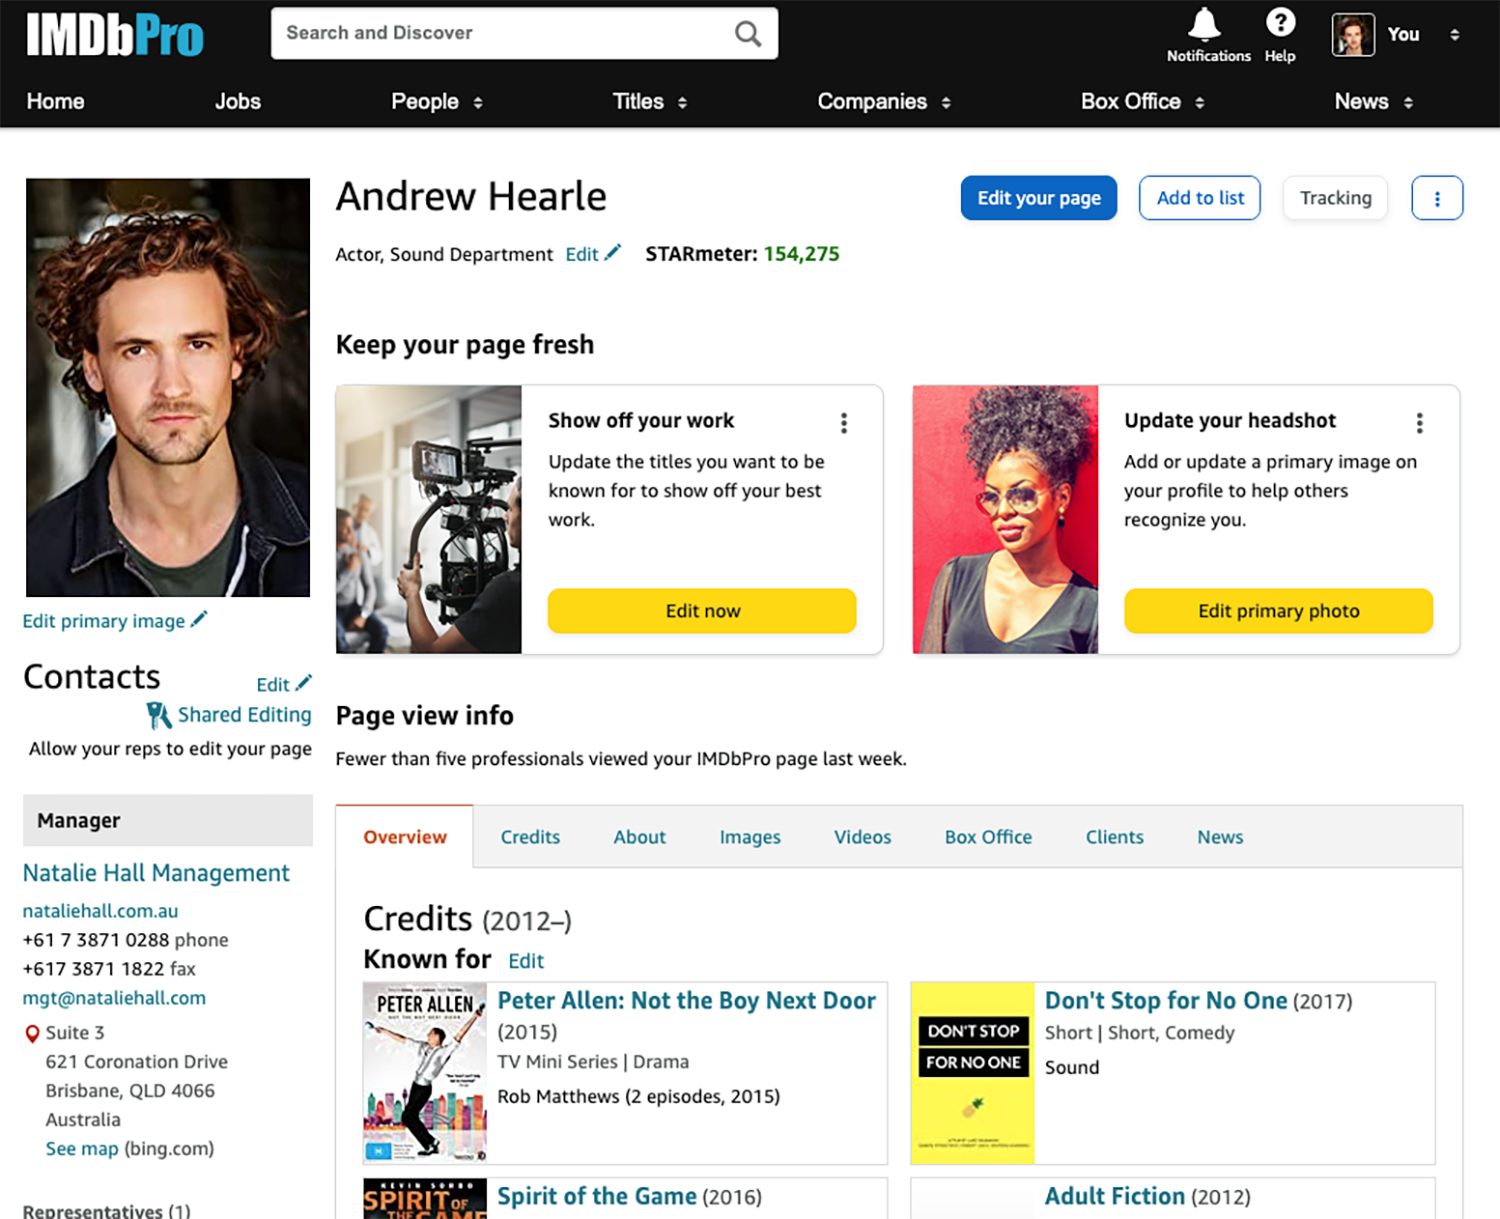Open three-dot menu on Show off your work card
This screenshot has height=1219, width=1500.
(x=844, y=423)
